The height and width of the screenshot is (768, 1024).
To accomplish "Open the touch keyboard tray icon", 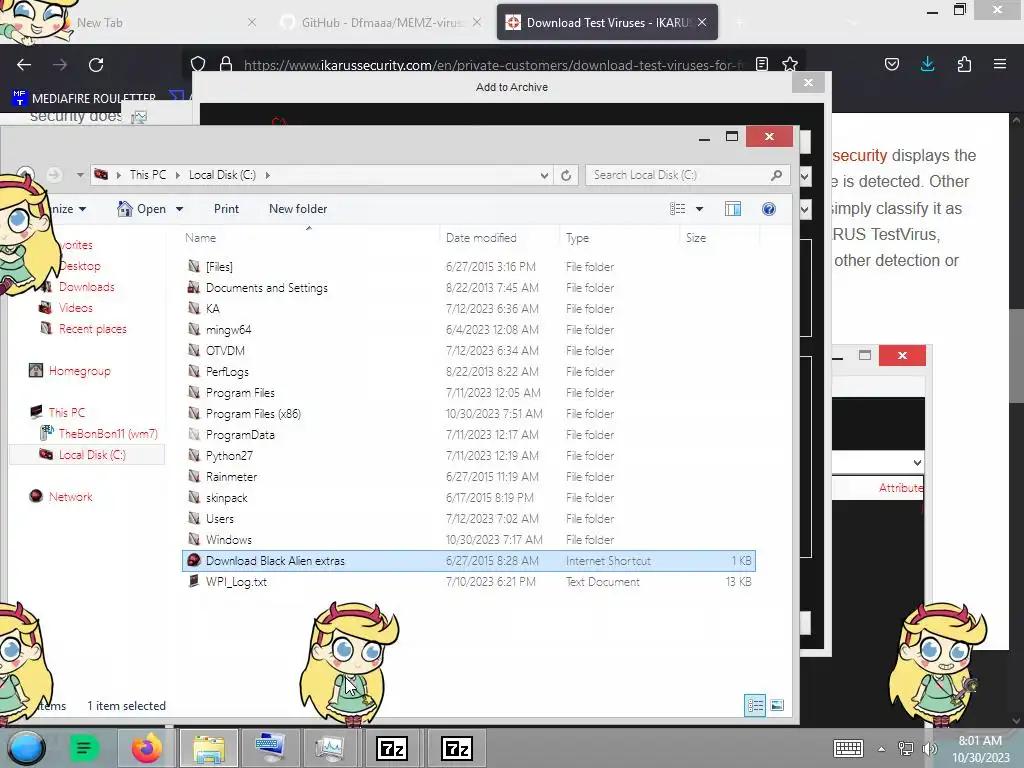I will coord(848,748).
